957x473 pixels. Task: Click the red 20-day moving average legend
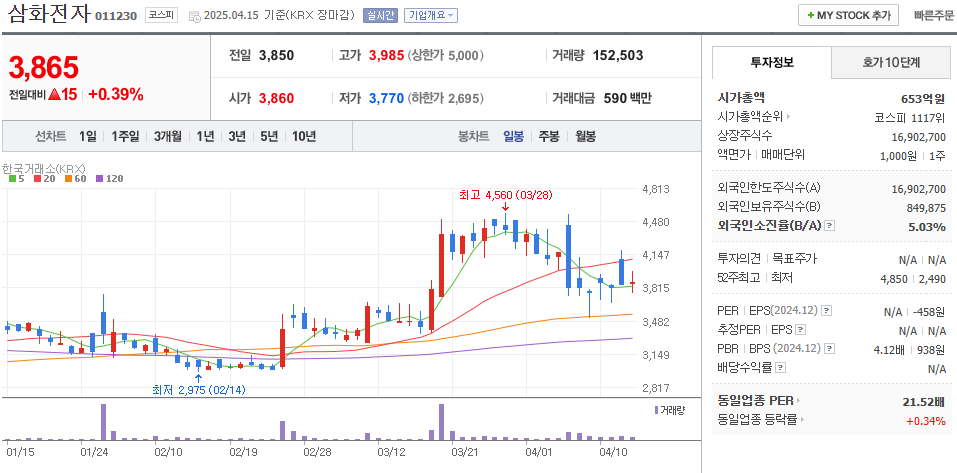pos(43,179)
